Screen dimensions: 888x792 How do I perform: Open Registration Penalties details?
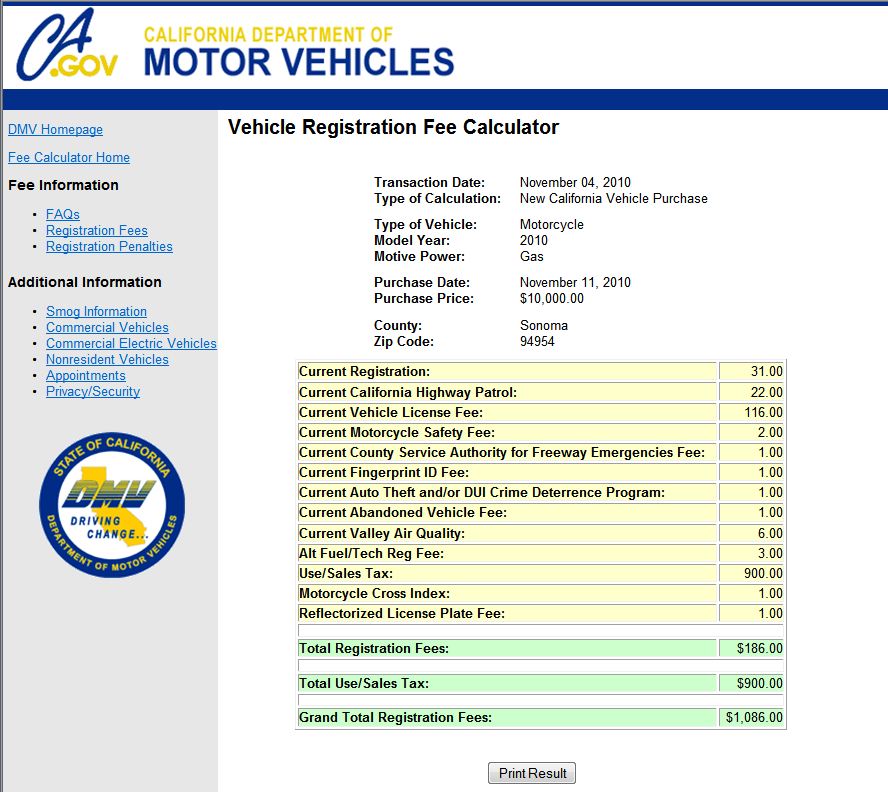[109, 246]
